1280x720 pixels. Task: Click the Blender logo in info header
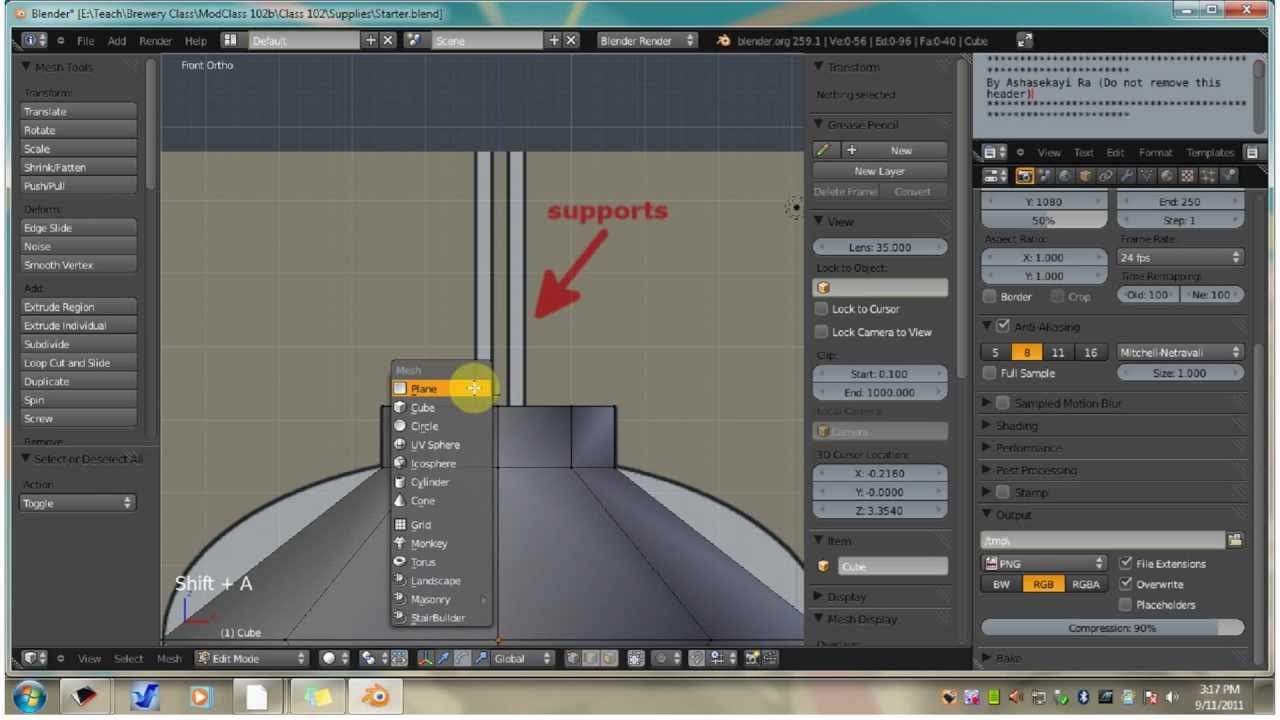pos(724,41)
